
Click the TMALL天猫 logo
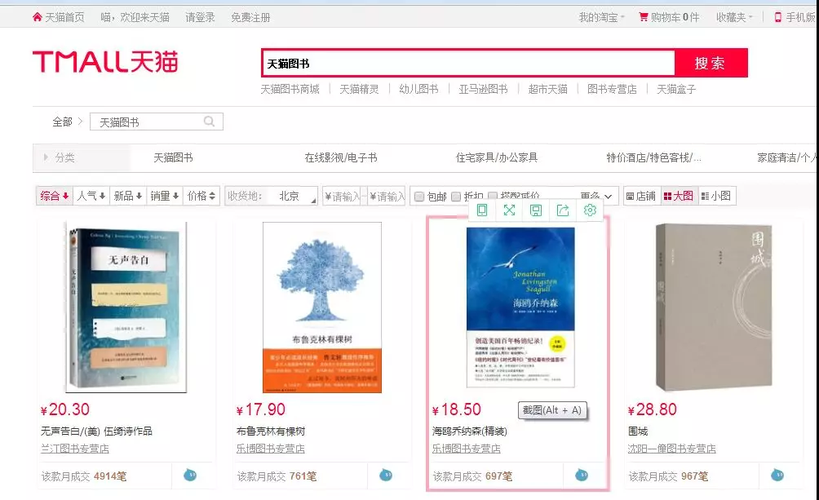point(105,61)
